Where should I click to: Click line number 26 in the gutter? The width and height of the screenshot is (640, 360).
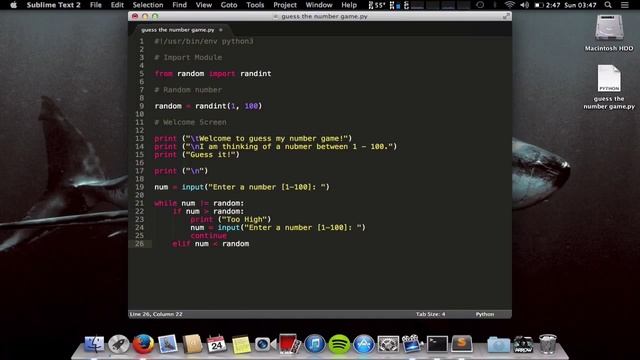tap(140, 244)
